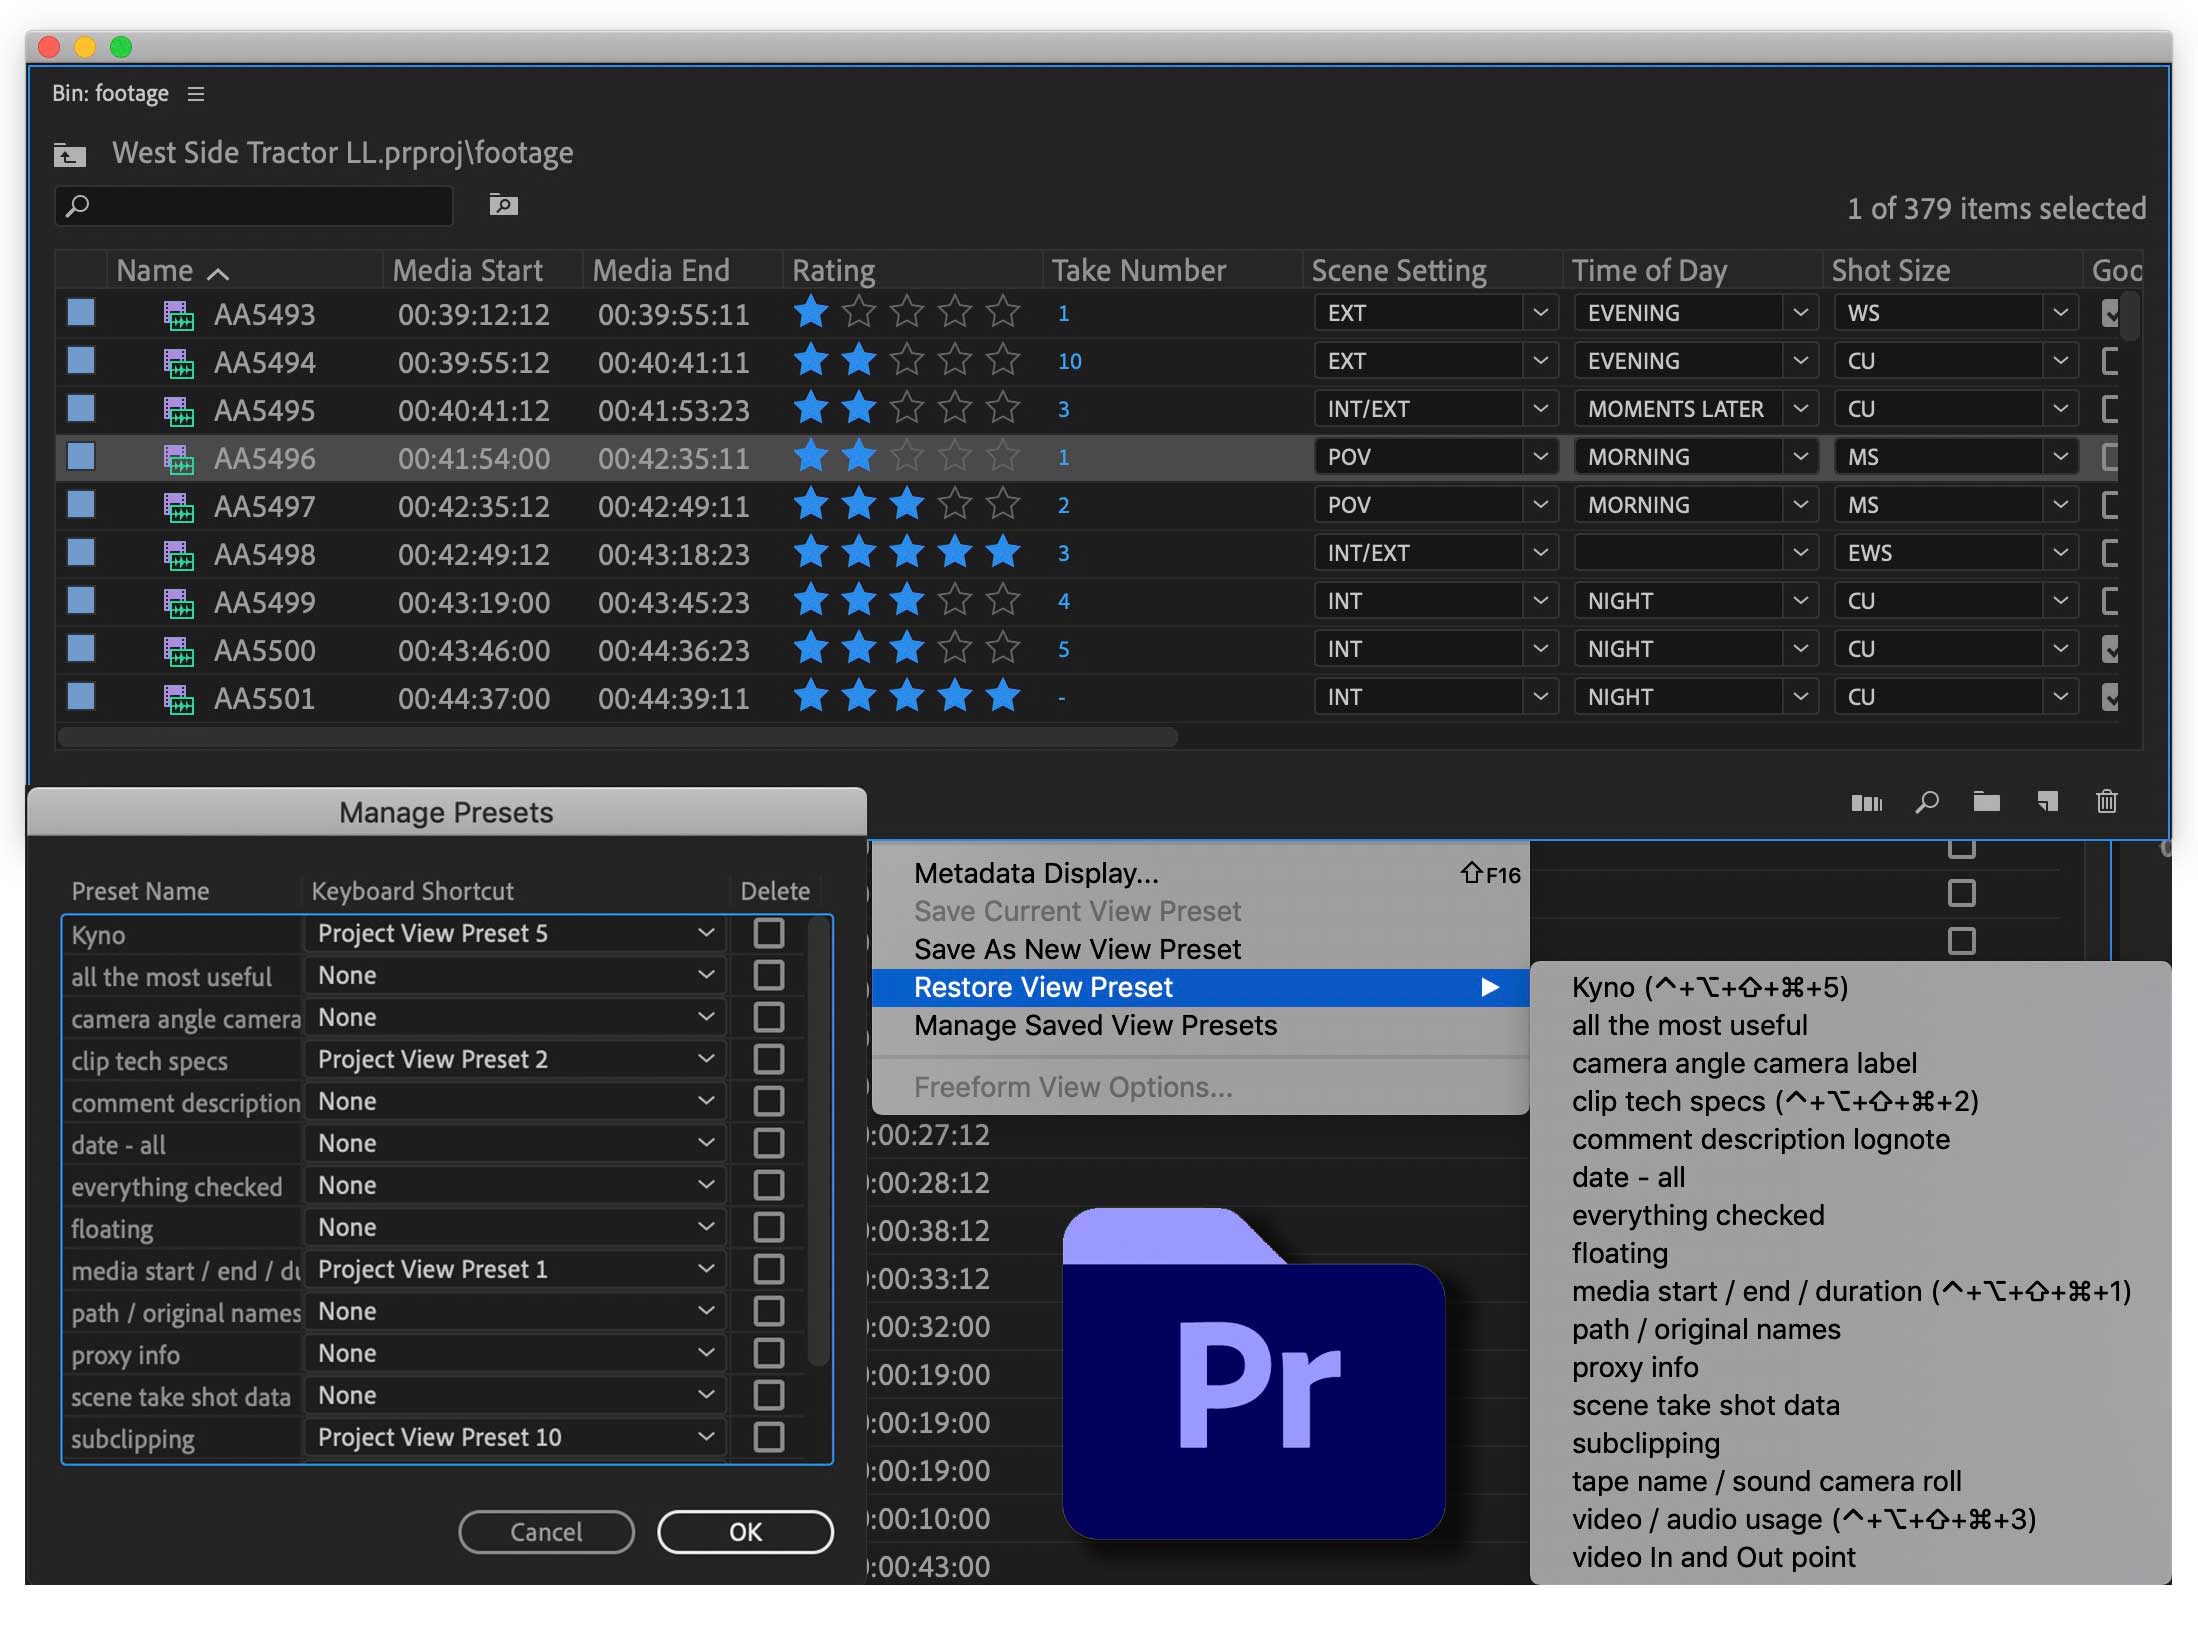Viewport: 2198px width, 1638px height.
Task: Choose Manage Saved View Presets menu item
Action: [x=1095, y=1026]
